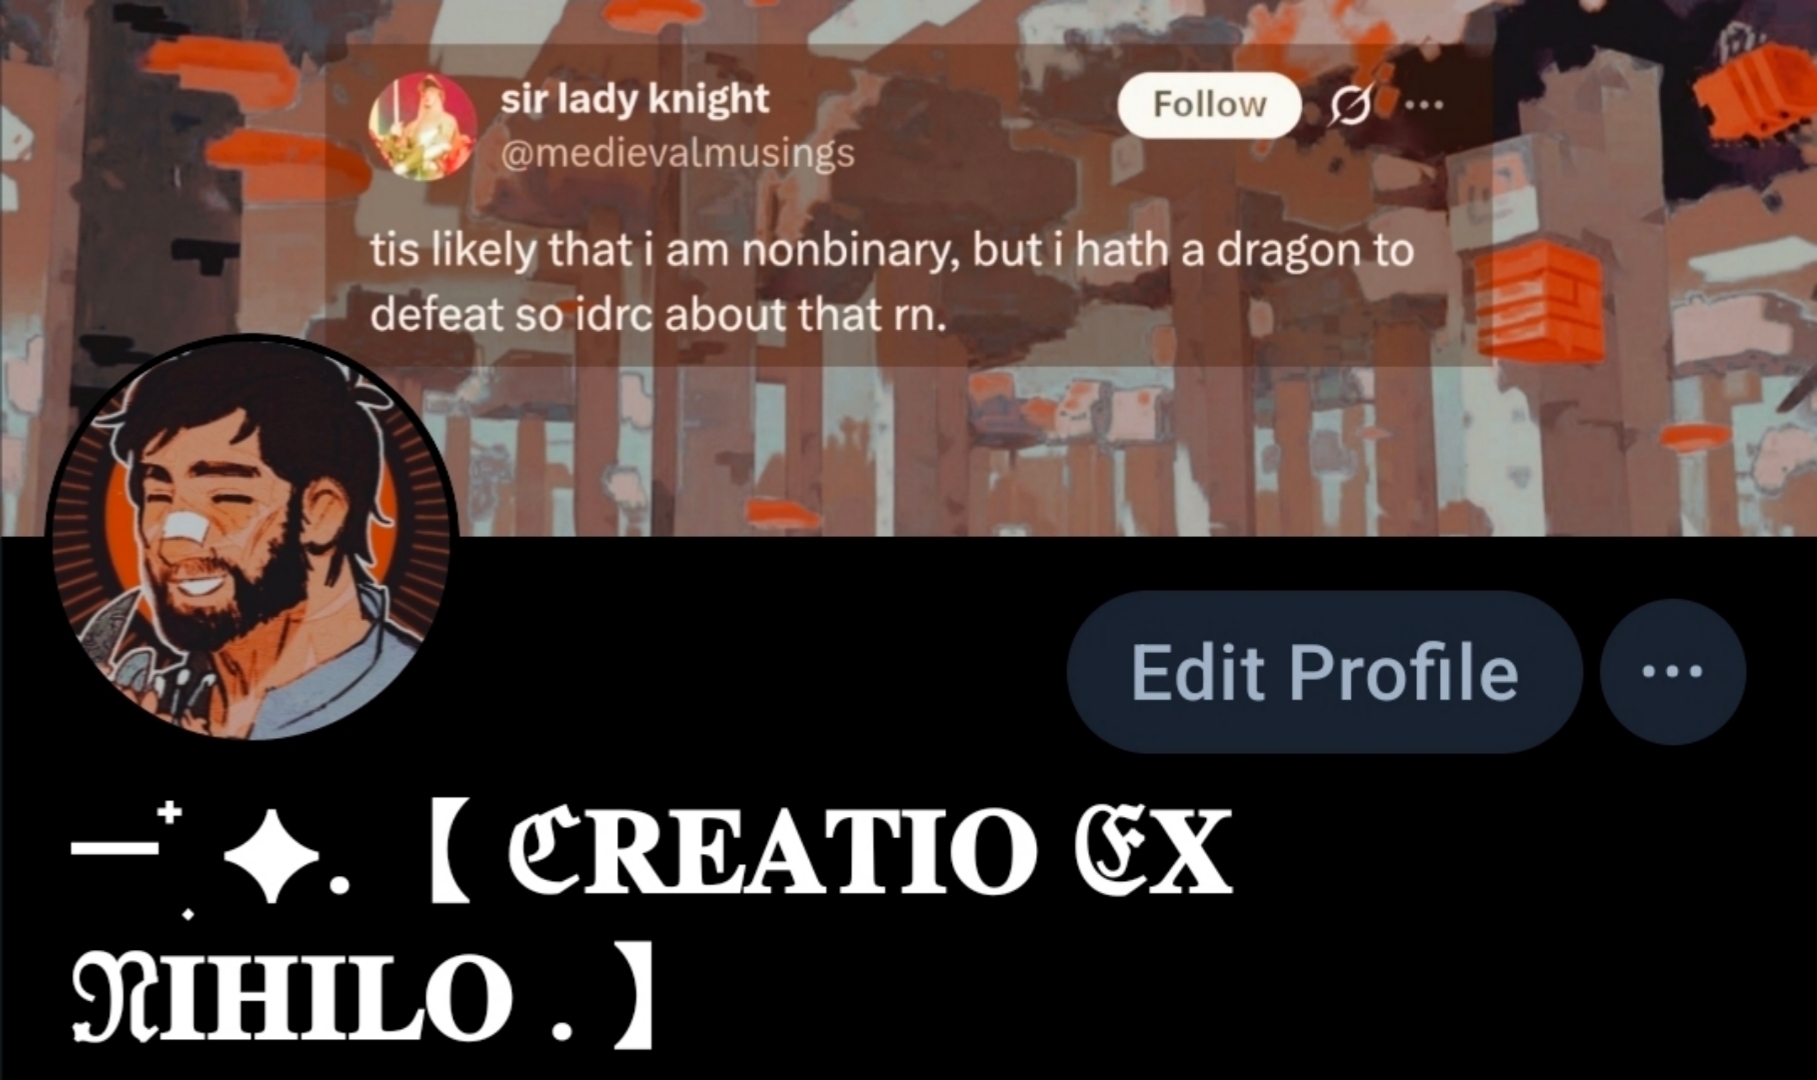
Task: Click the sir lady knight display name
Action: 634,99
